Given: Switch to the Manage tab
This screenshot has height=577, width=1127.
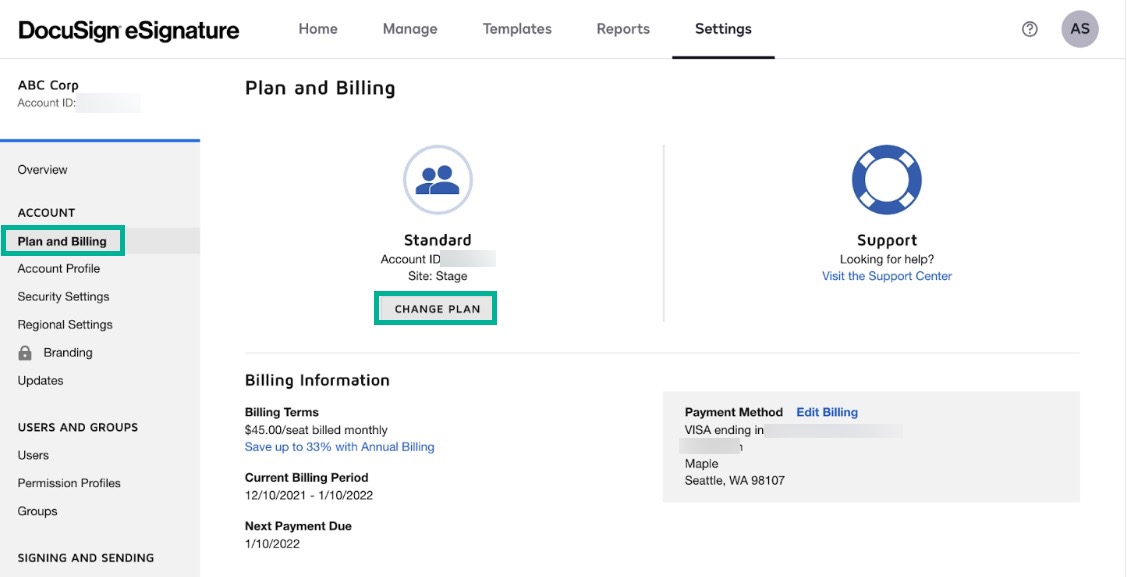Looking at the screenshot, I should 409,29.
